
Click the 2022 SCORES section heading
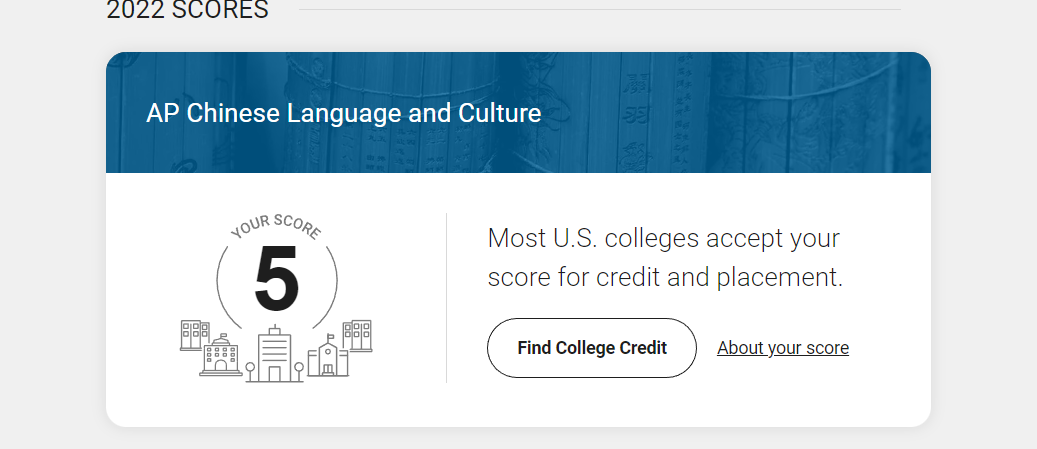(187, 10)
